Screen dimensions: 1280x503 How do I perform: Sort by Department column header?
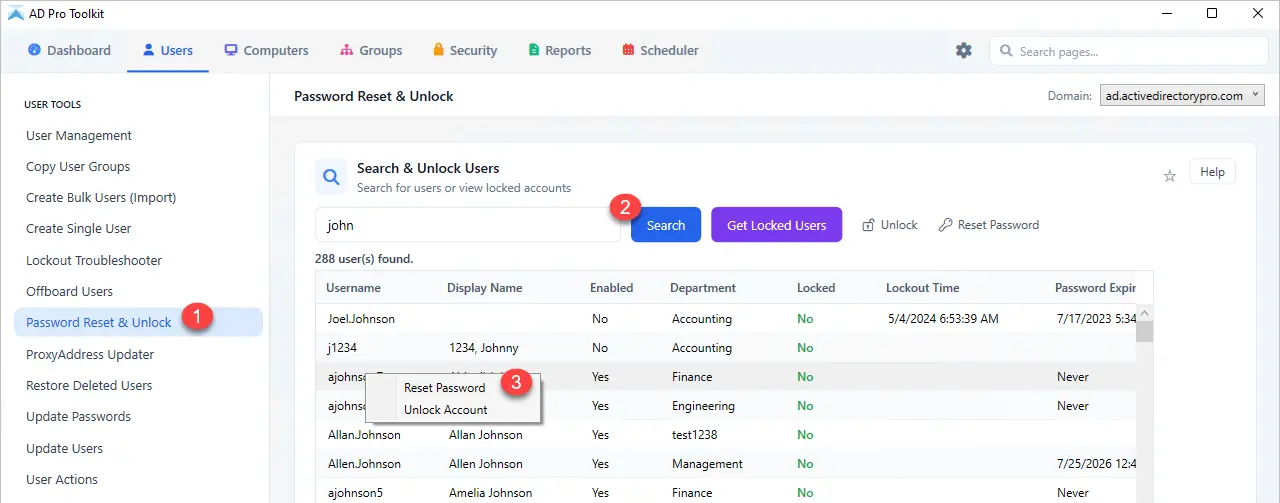(703, 288)
